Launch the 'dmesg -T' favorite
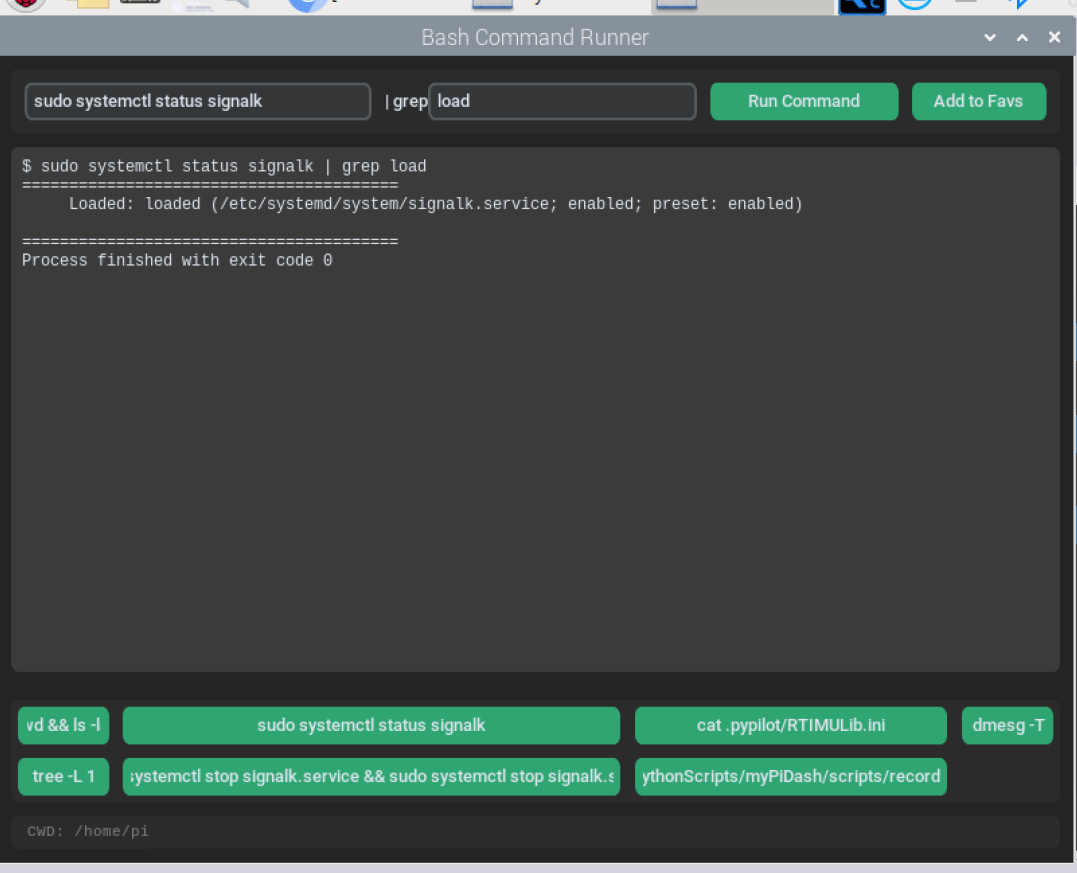 coord(1007,725)
